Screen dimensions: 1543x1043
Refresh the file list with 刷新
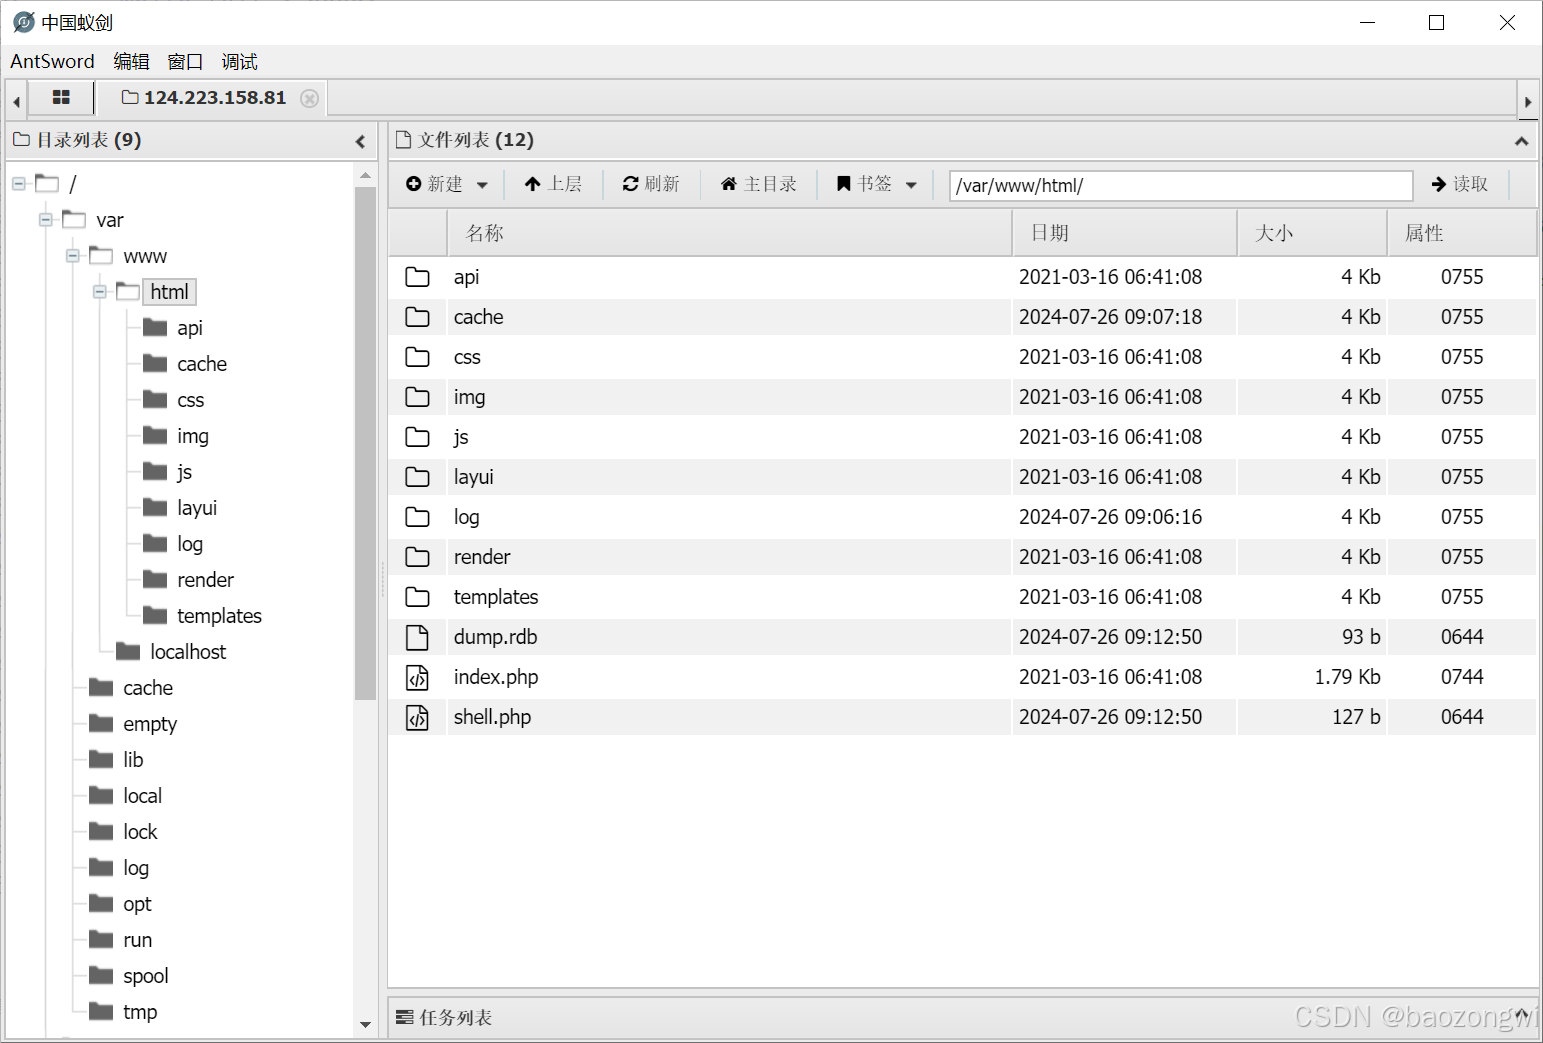pos(651,184)
